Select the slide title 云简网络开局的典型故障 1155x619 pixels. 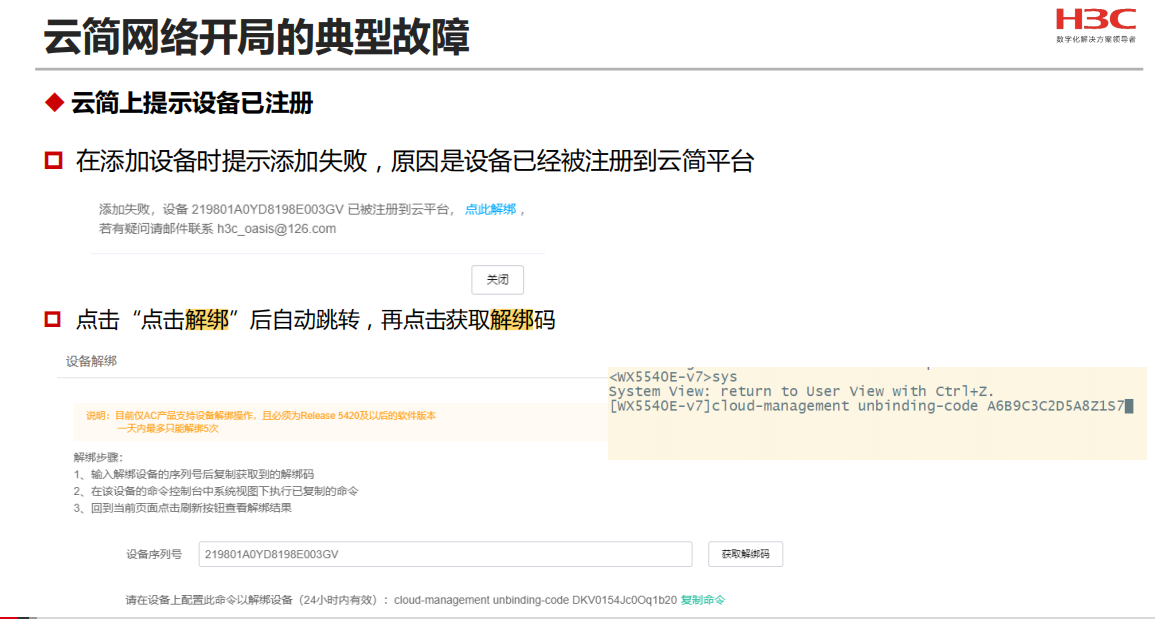[256, 37]
